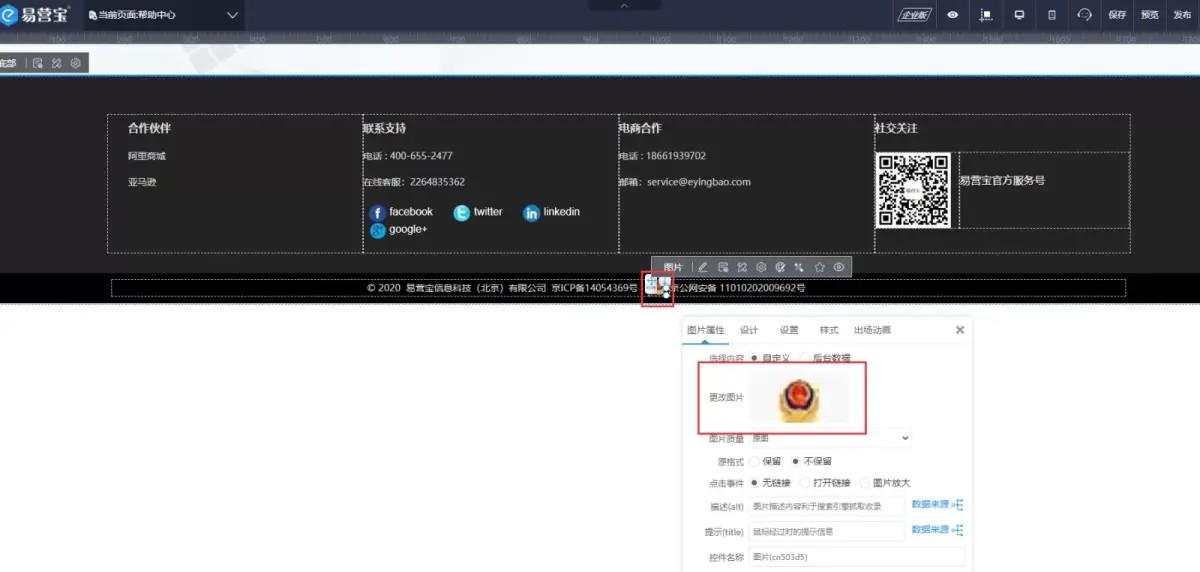Click the alignment guides icon in top toolbar

coord(986,15)
